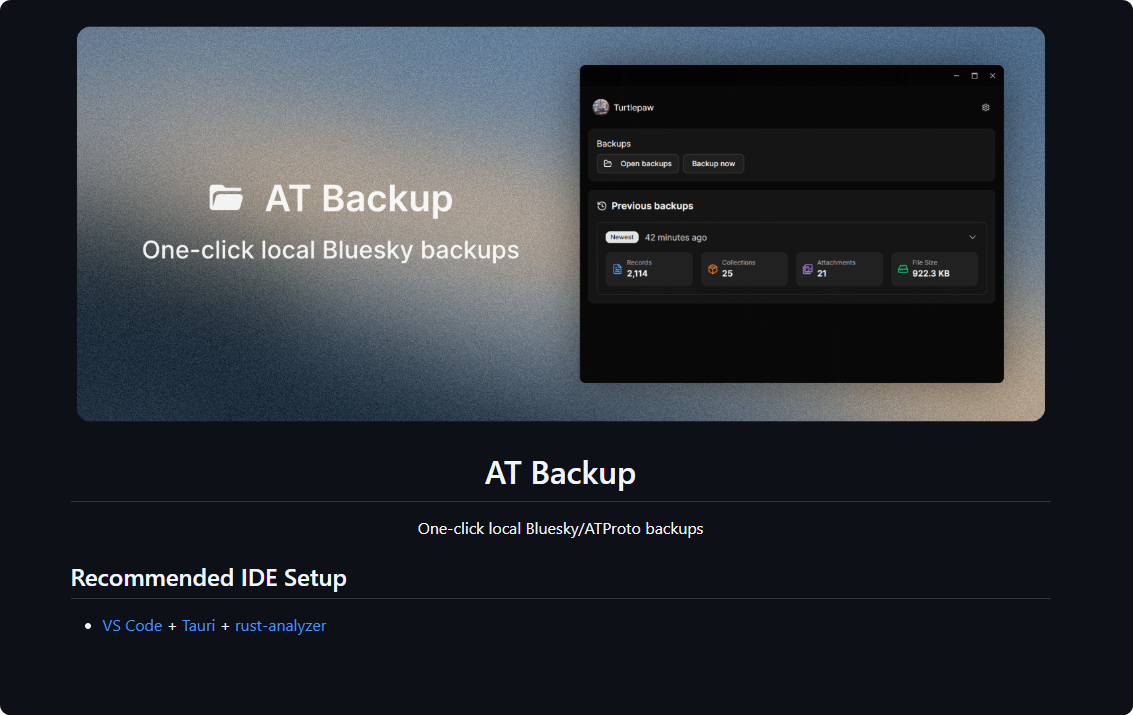Click the AT Backup page heading
Image resolution: width=1133 pixels, height=715 pixels.
[560, 473]
